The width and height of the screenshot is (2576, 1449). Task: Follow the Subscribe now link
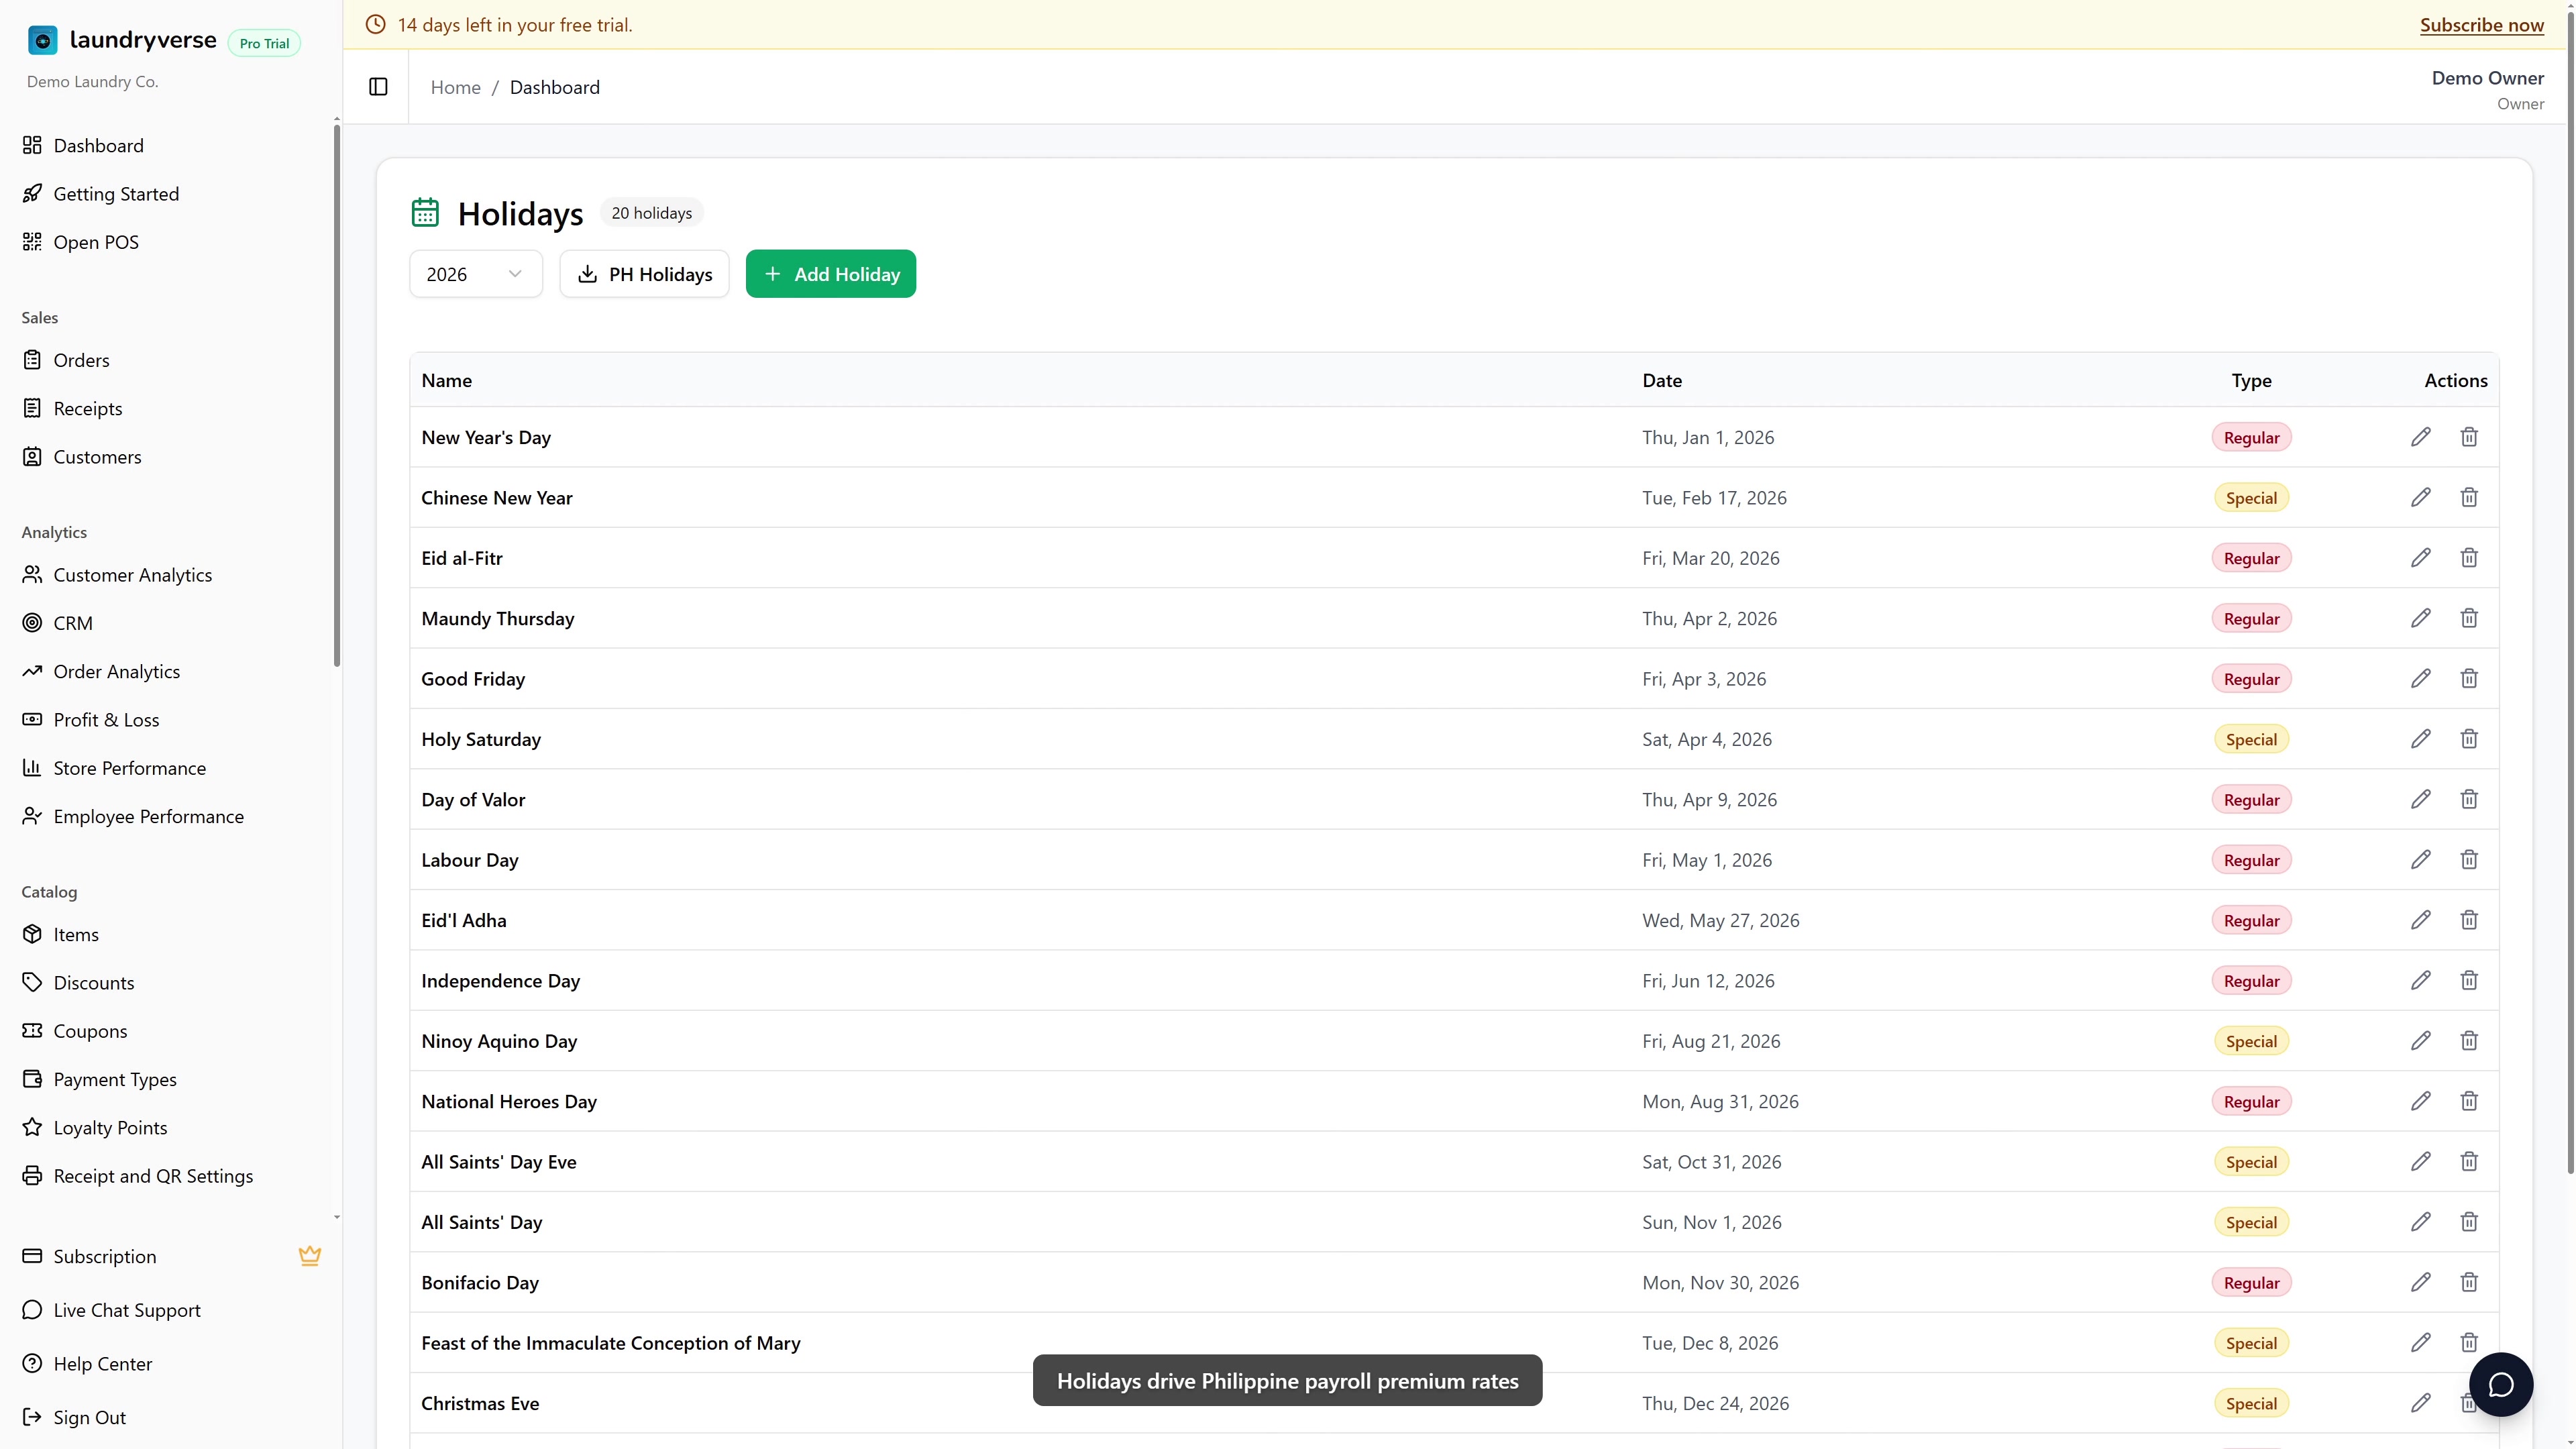pyautogui.click(x=2481, y=25)
